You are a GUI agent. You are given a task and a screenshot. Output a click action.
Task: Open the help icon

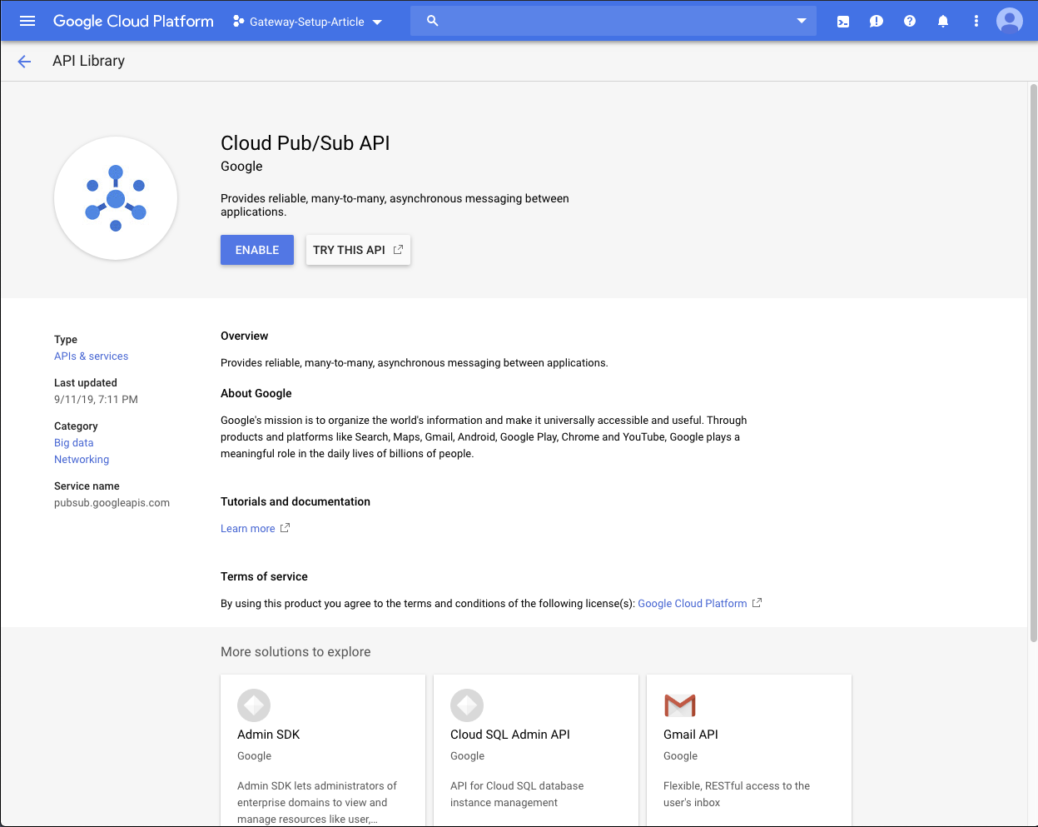pyautogui.click(x=910, y=20)
